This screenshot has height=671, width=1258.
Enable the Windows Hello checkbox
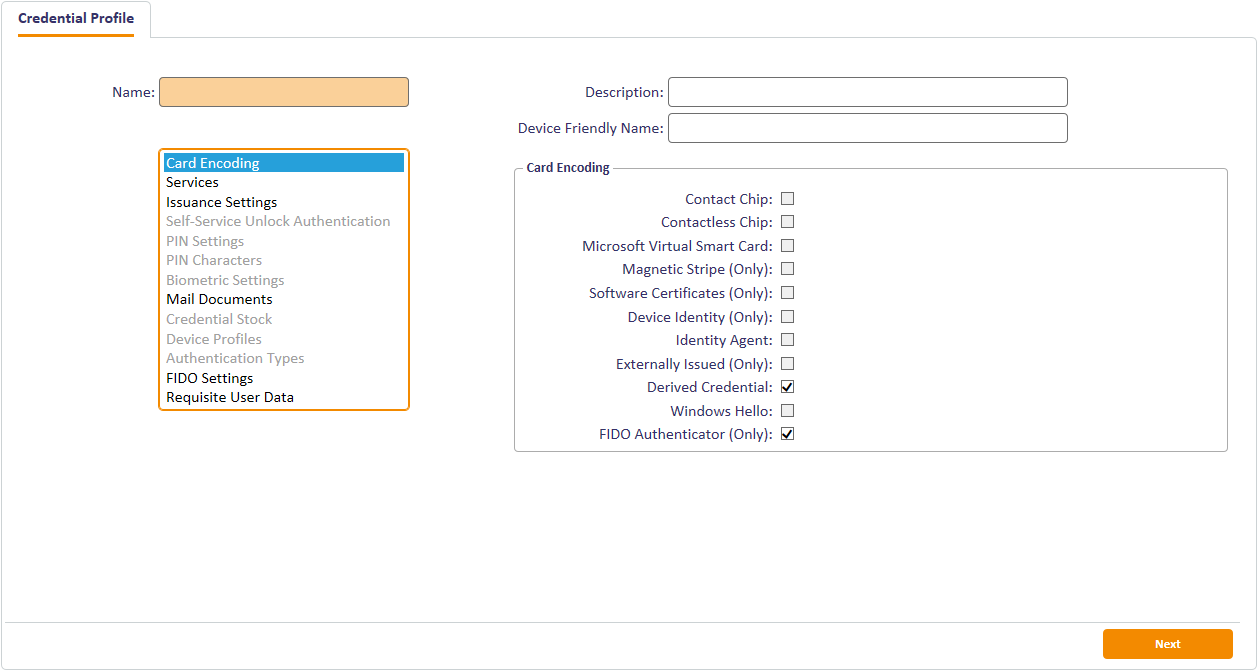click(x=787, y=411)
